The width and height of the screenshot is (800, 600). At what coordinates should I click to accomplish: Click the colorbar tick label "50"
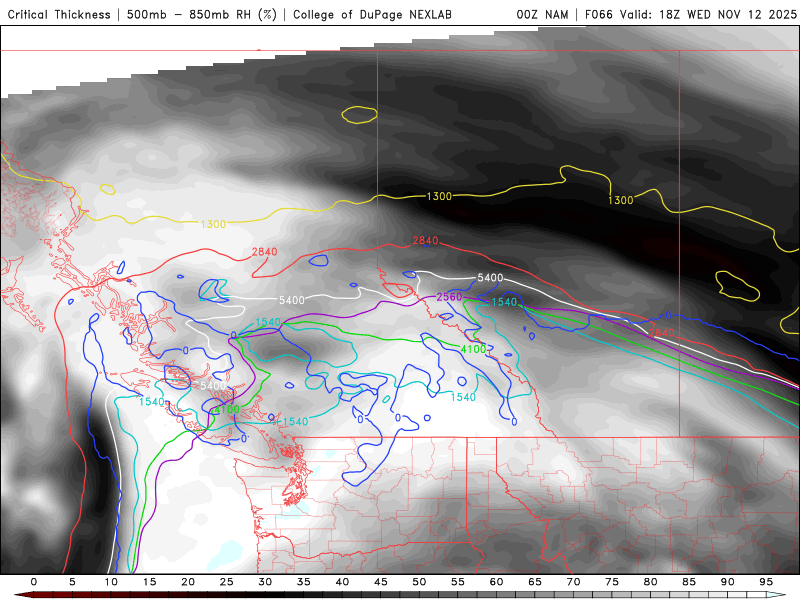pos(419,582)
